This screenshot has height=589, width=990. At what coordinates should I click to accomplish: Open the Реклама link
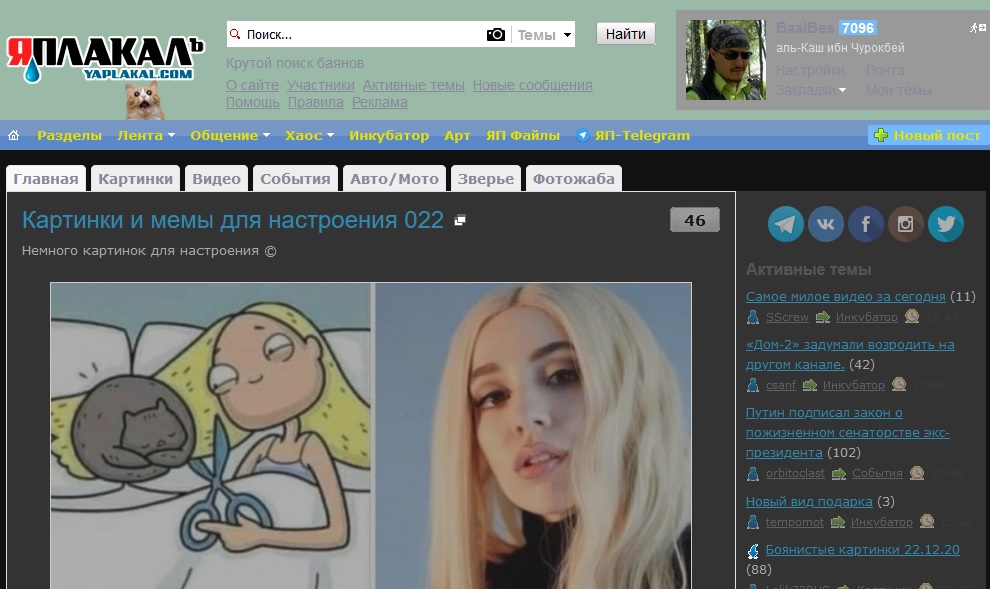click(x=379, y=102)
